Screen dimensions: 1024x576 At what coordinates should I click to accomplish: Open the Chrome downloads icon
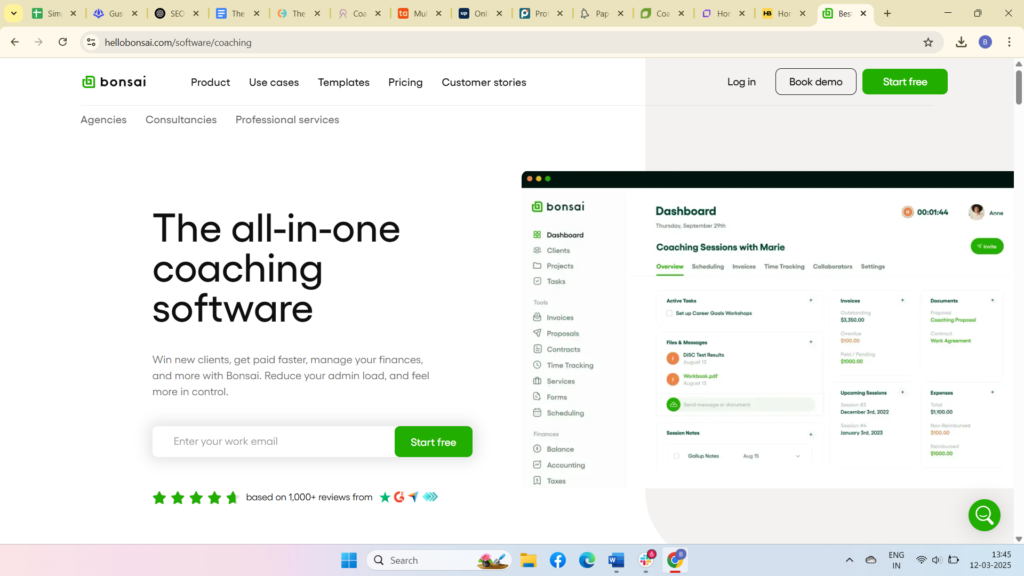pos(961,42)
